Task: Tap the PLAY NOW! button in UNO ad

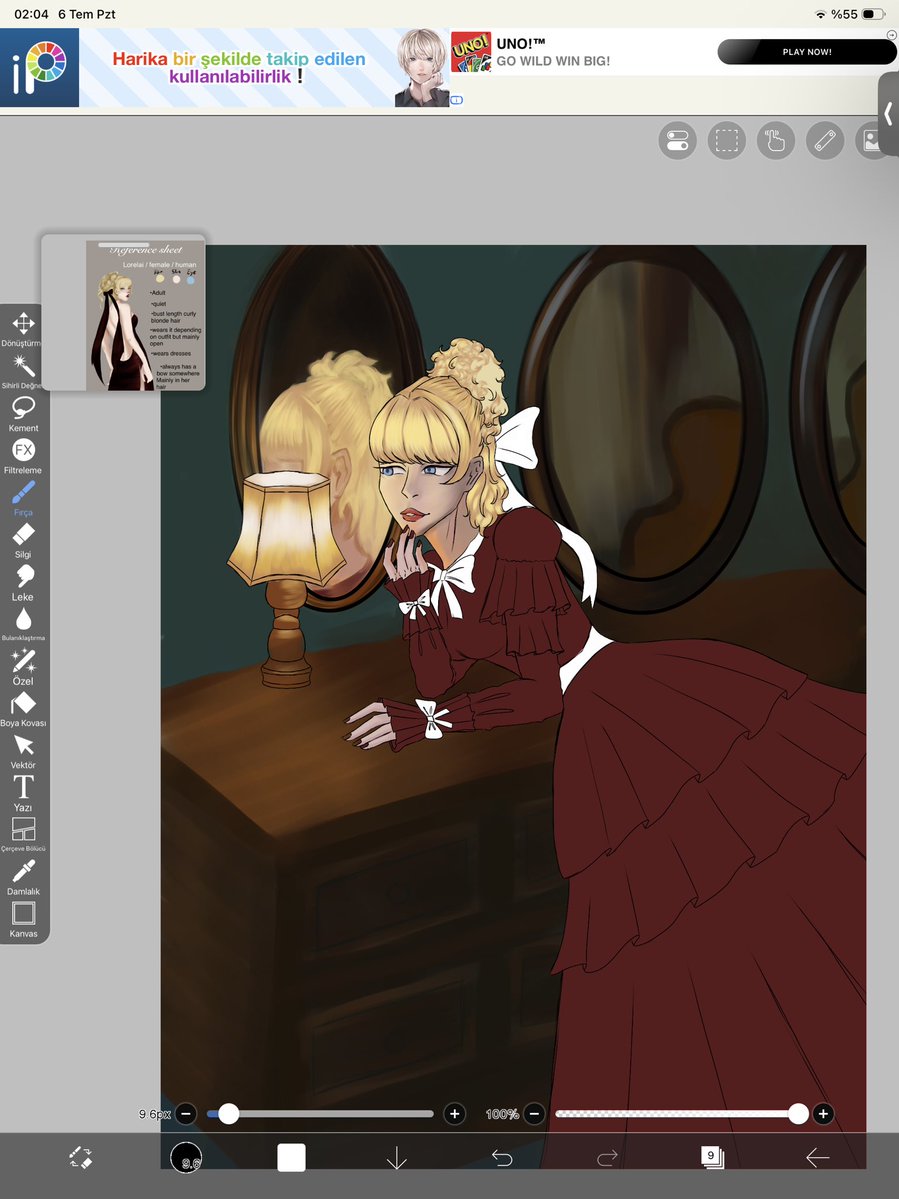Action: [807, 52]
